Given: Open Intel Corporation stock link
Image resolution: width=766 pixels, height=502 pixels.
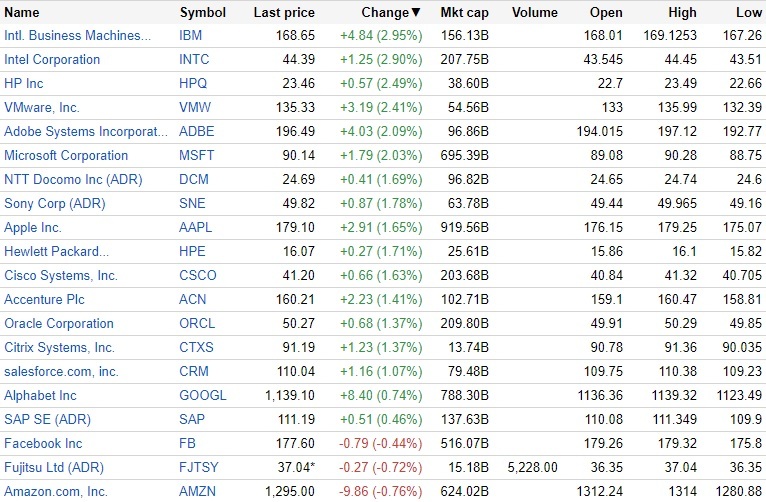Looking at the screenshot, I should coord(52,59).
